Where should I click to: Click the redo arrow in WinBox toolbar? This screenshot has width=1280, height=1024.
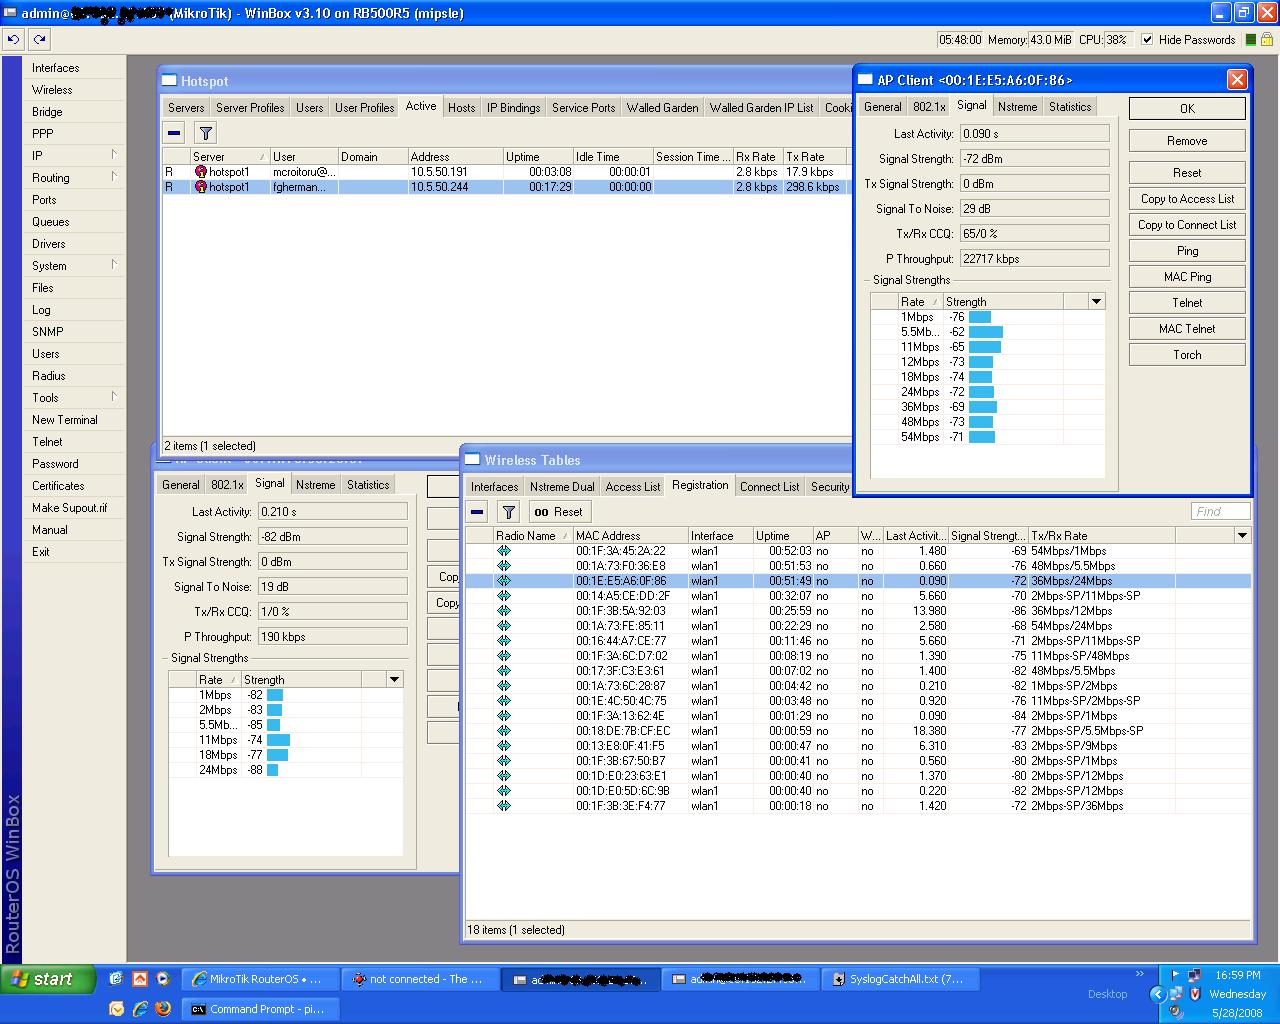[x=39, y=39]
